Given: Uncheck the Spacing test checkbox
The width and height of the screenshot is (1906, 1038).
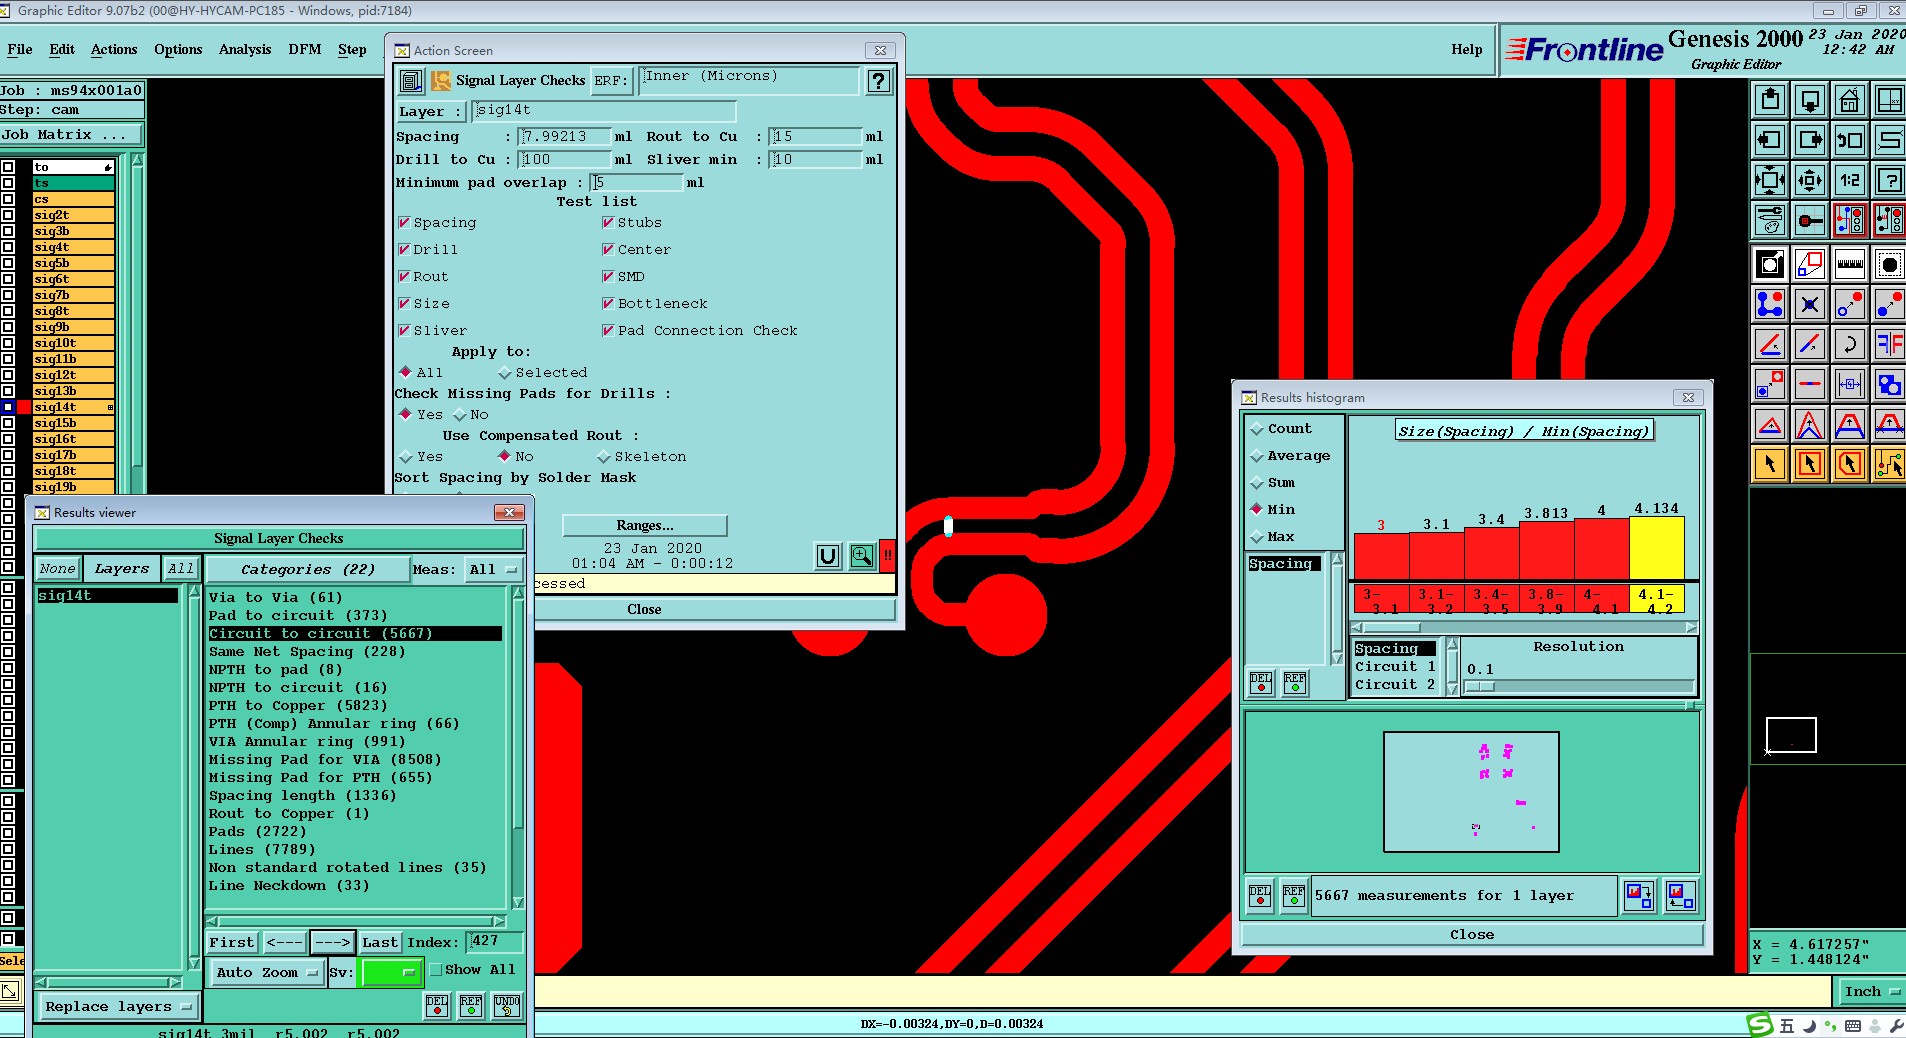Looking at the screenshot, I should click(404, 223).
